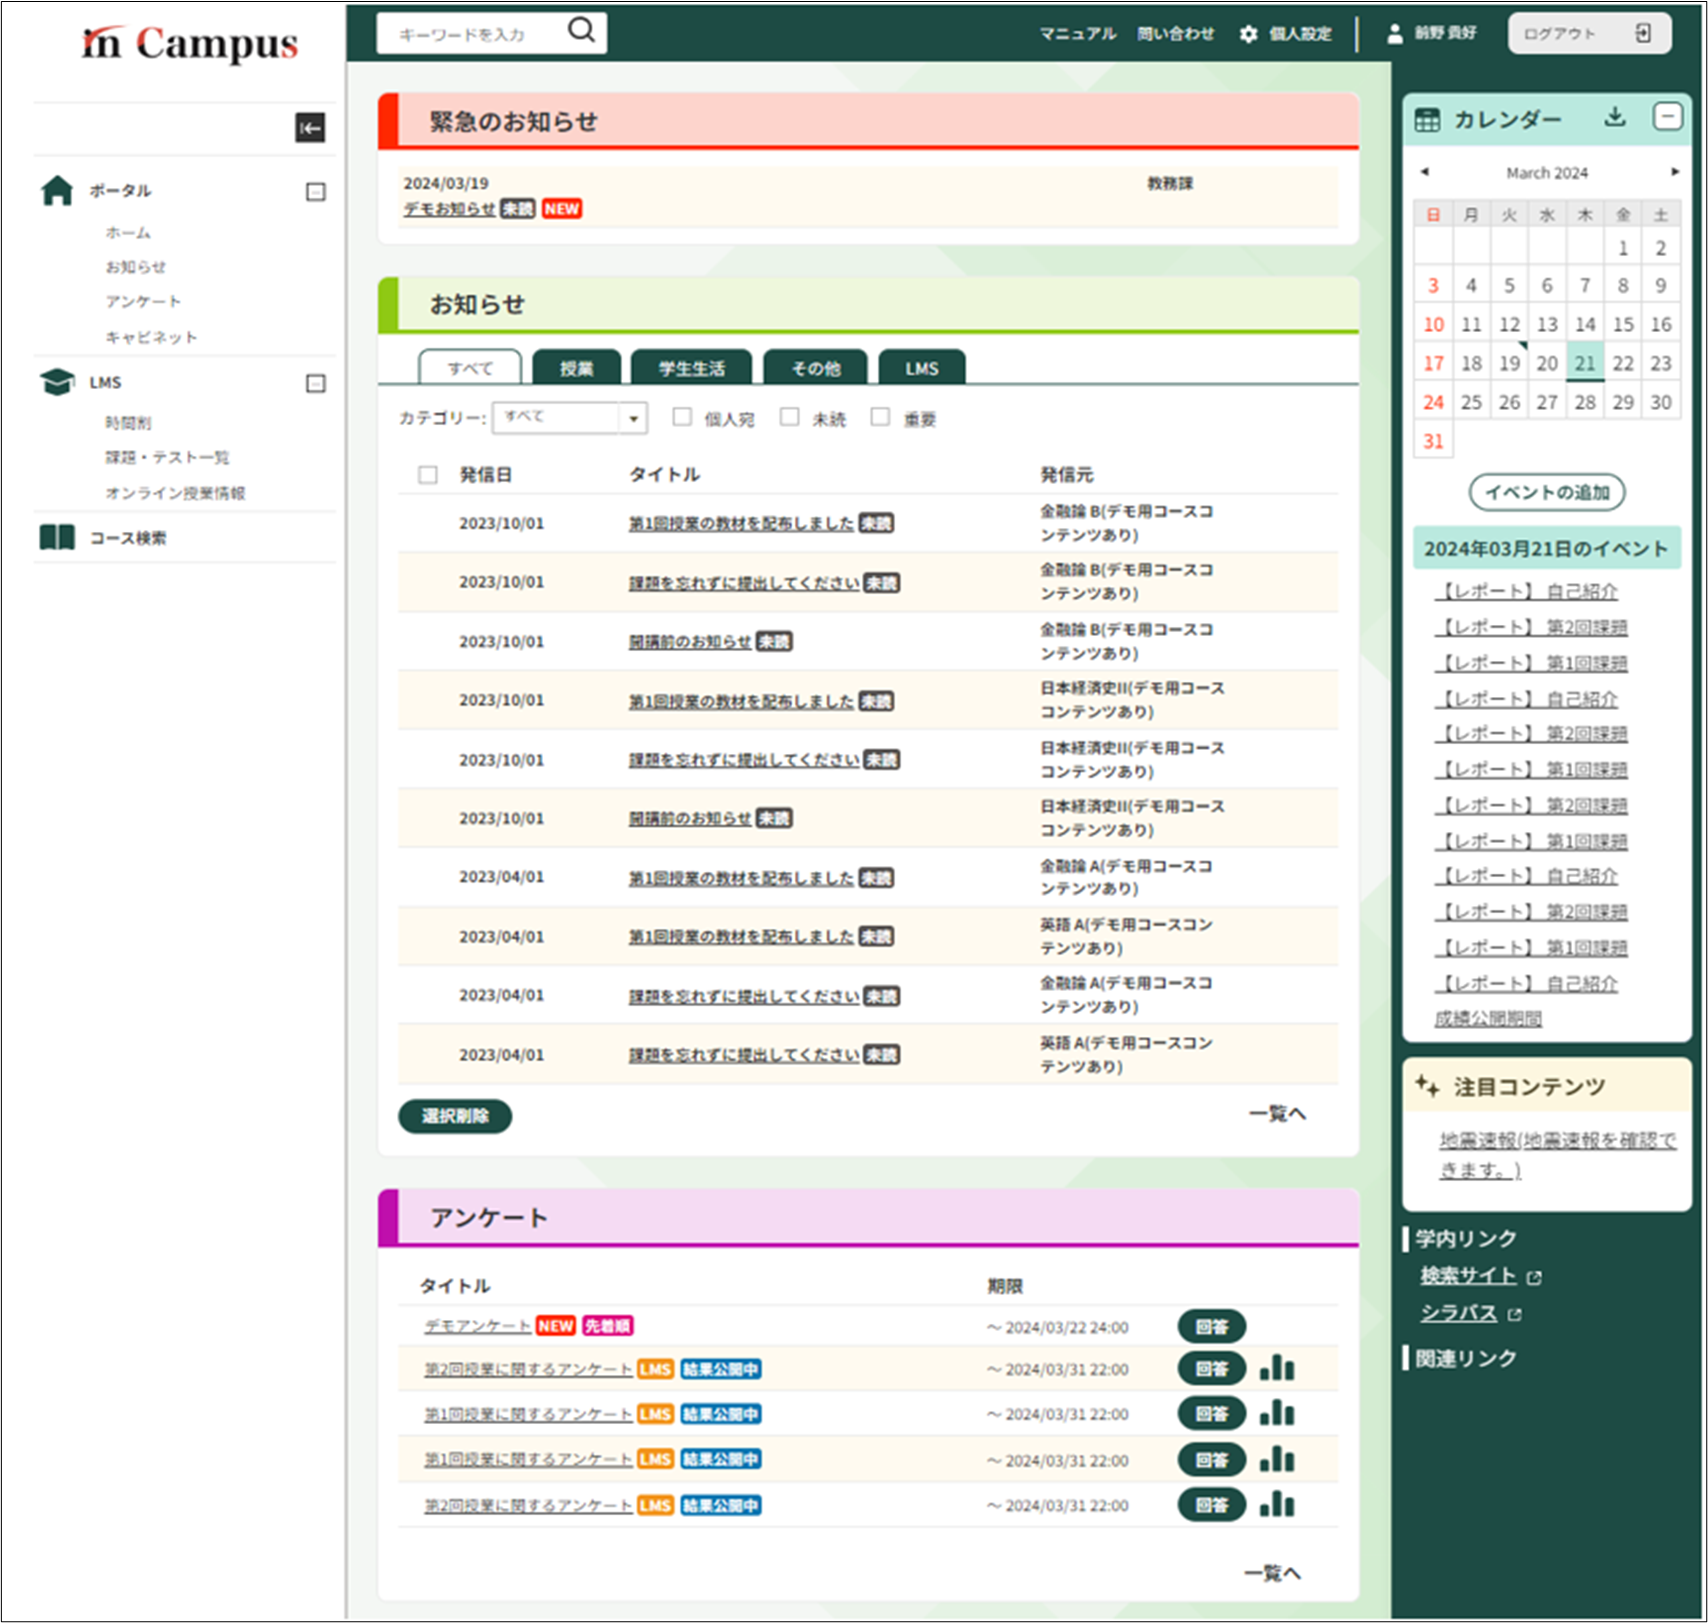This screenshot has height=1623, width=1708.
Task: Open the デモお知らせ urgent notice link
Action: (x=449, y=209)
